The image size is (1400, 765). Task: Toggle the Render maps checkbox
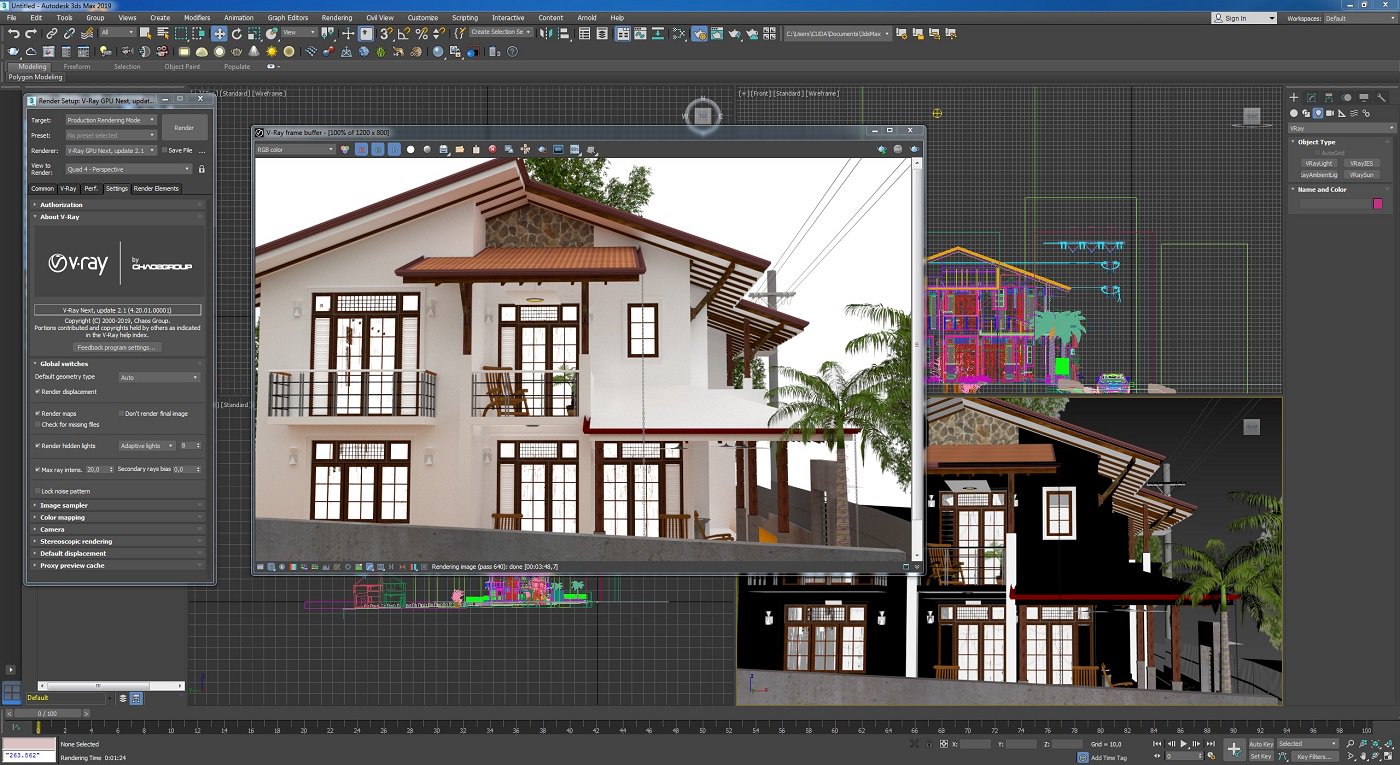tap(37, 413)
